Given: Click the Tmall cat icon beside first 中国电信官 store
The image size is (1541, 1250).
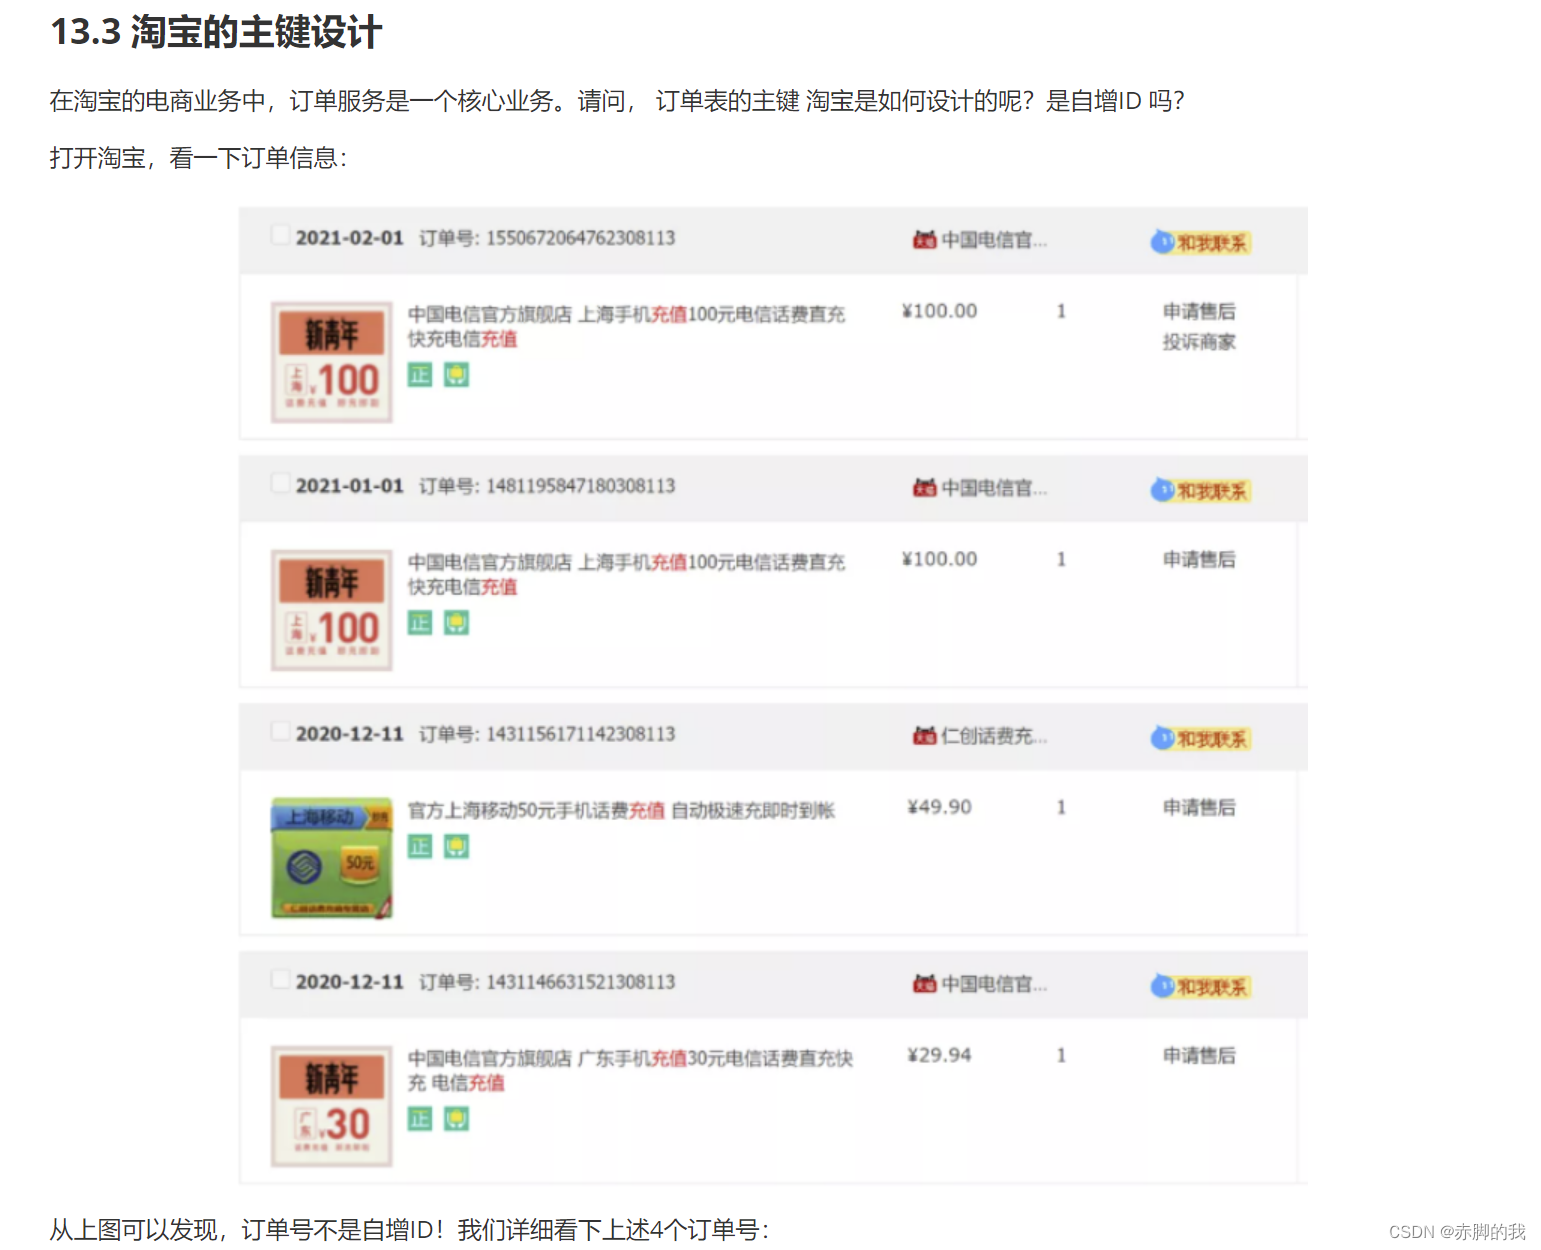Looking at the screenshot, I should point(925,240).
